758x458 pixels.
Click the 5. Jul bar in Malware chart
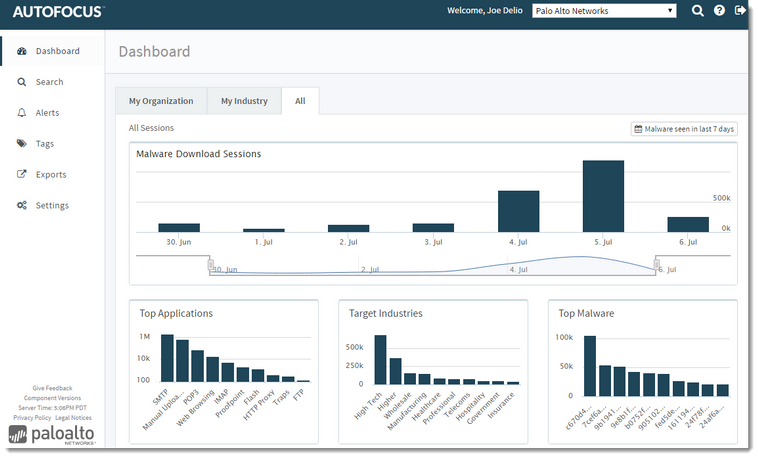pos(603,196)
